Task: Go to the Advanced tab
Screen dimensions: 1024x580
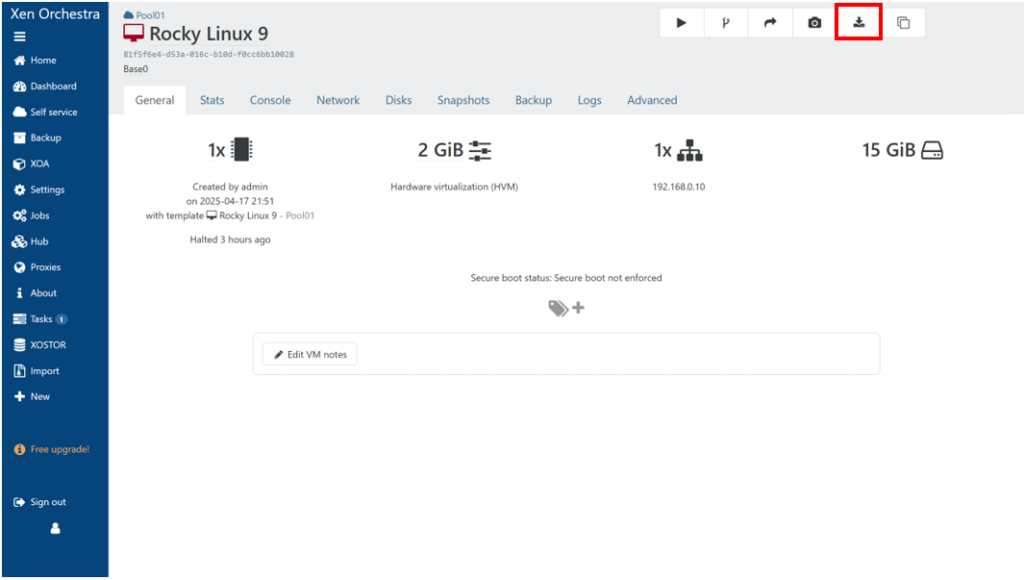Action: pyautogui.click(x=652, y=100)
